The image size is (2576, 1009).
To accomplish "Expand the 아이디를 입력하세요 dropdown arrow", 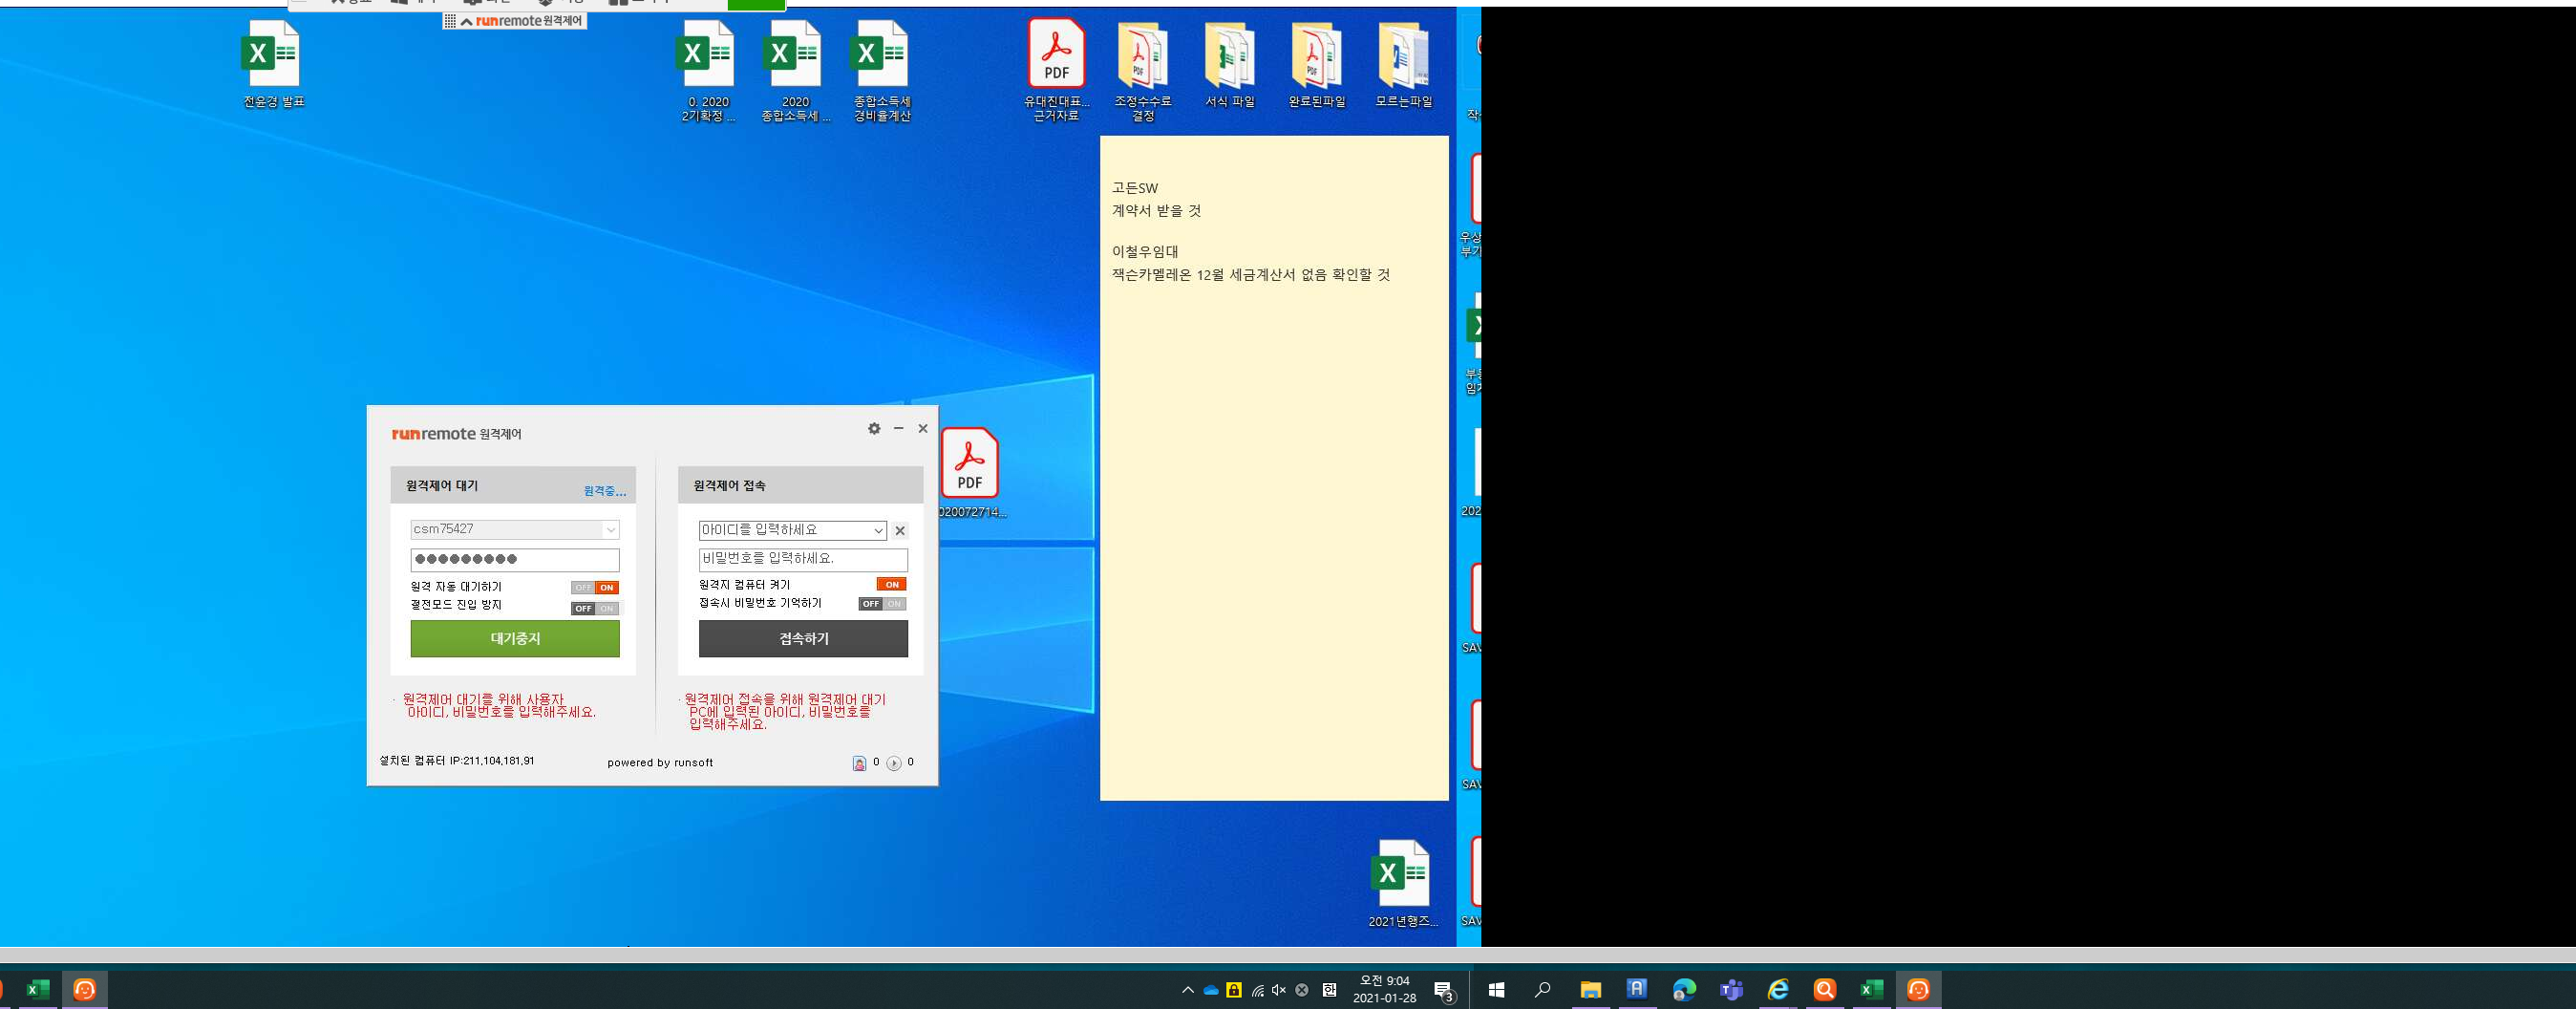I will tap(878, 531).
